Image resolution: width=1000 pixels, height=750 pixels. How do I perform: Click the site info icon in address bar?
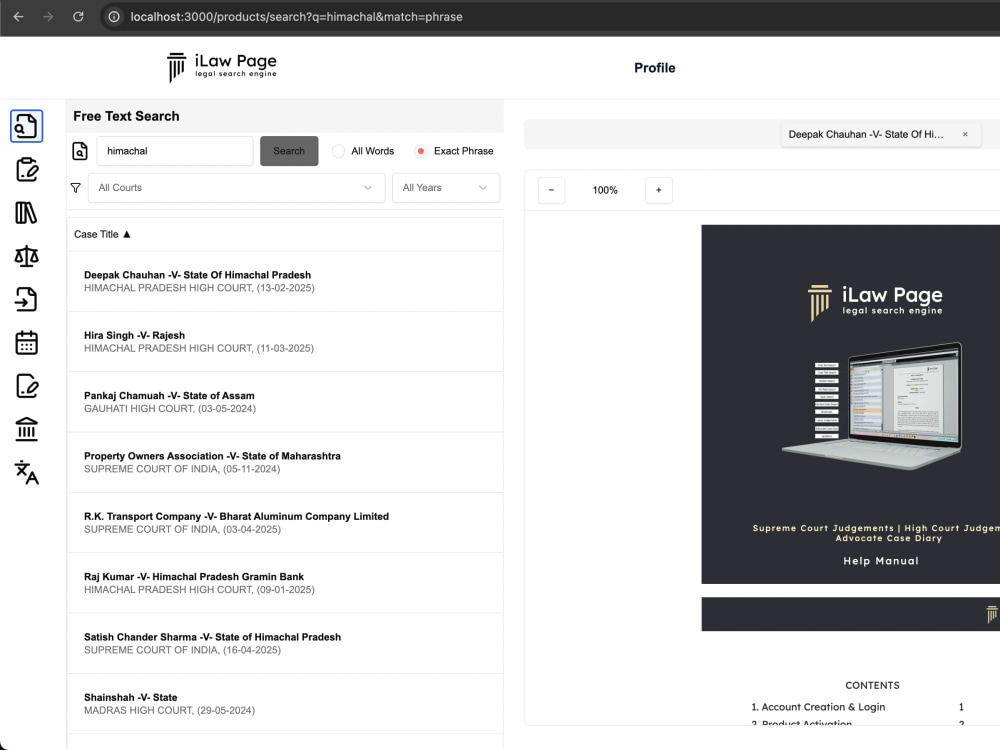pos(114,17)
